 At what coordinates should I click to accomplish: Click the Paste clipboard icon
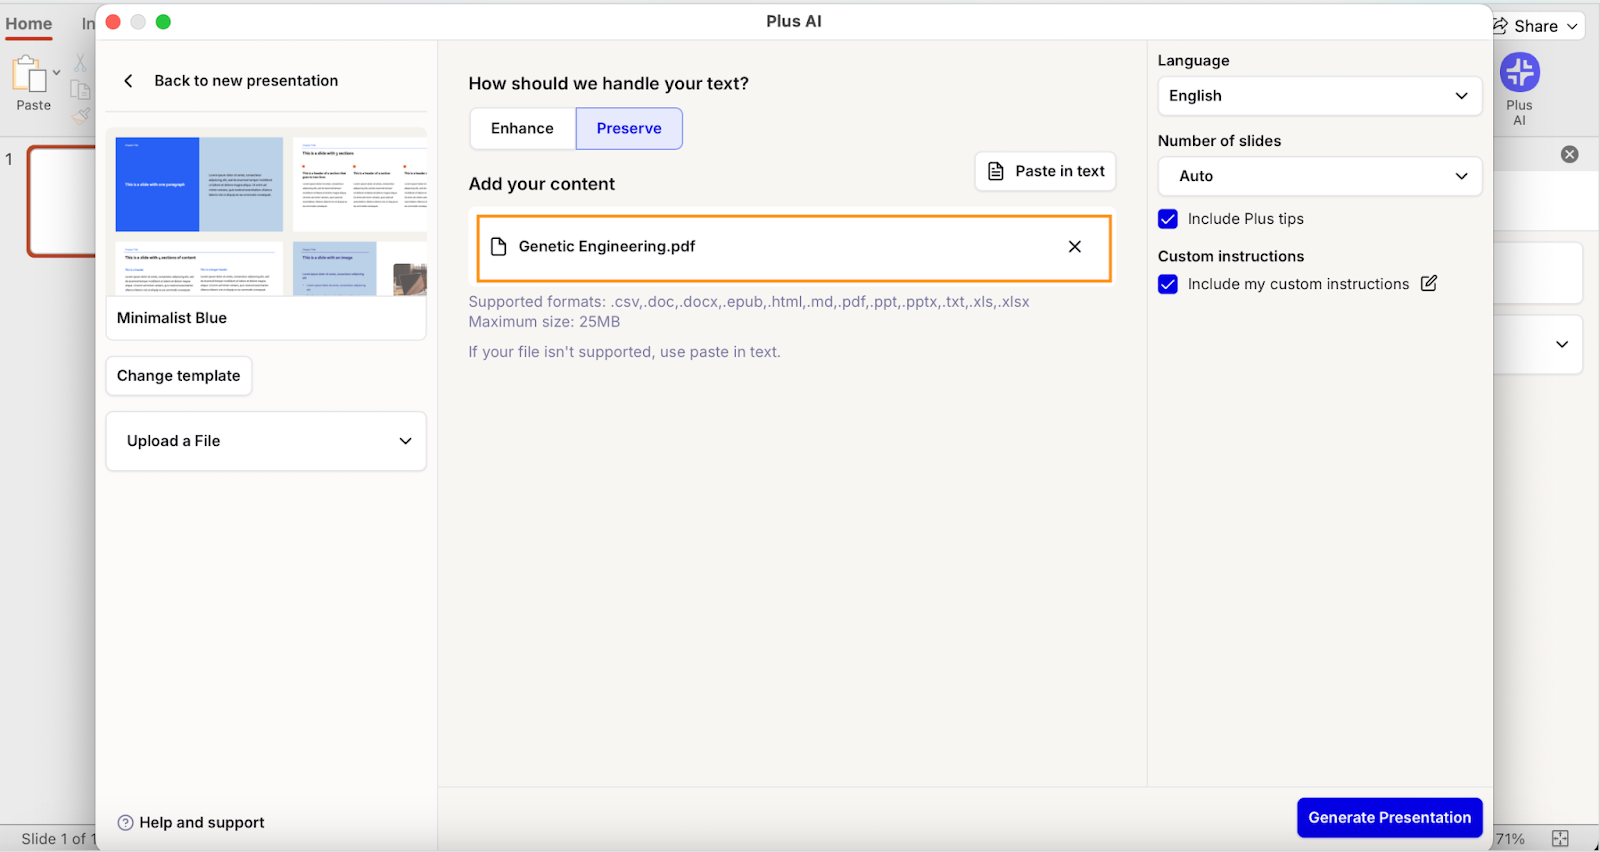pyautogui.click(x=30, y=75)
